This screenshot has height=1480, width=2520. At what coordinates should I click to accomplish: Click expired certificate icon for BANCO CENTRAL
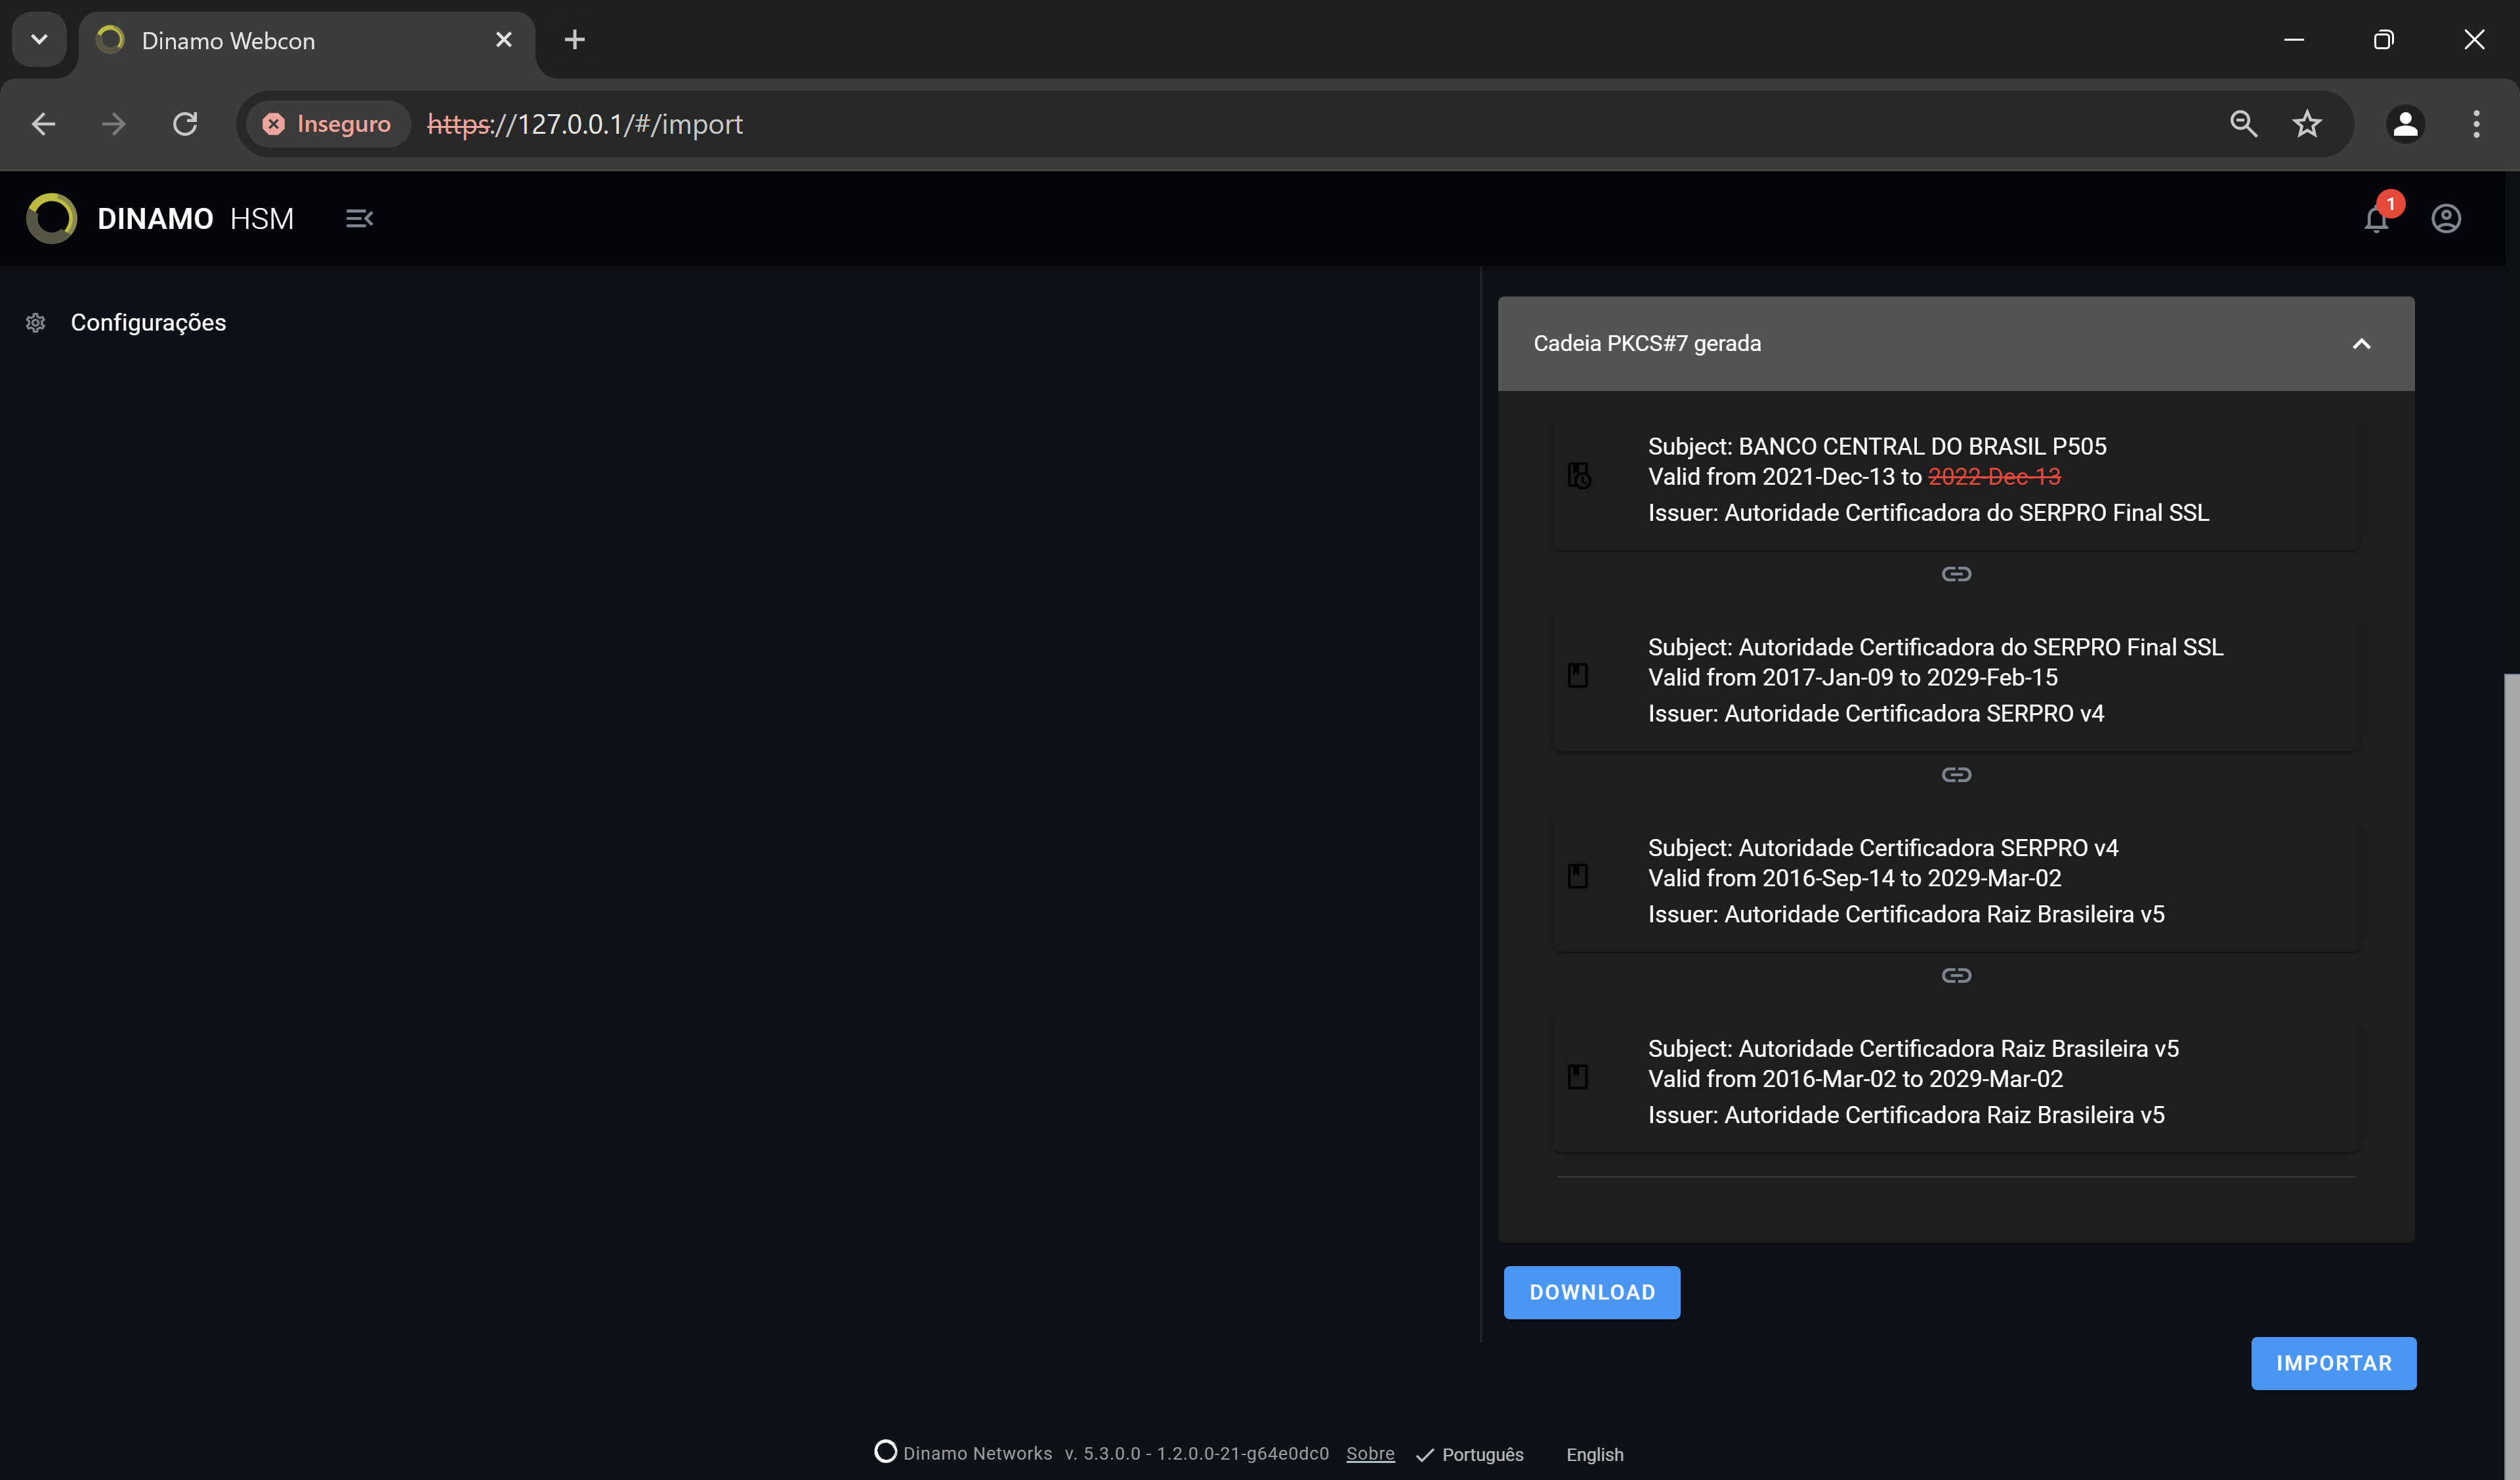pyautogui.click(x=1579, y=476)
